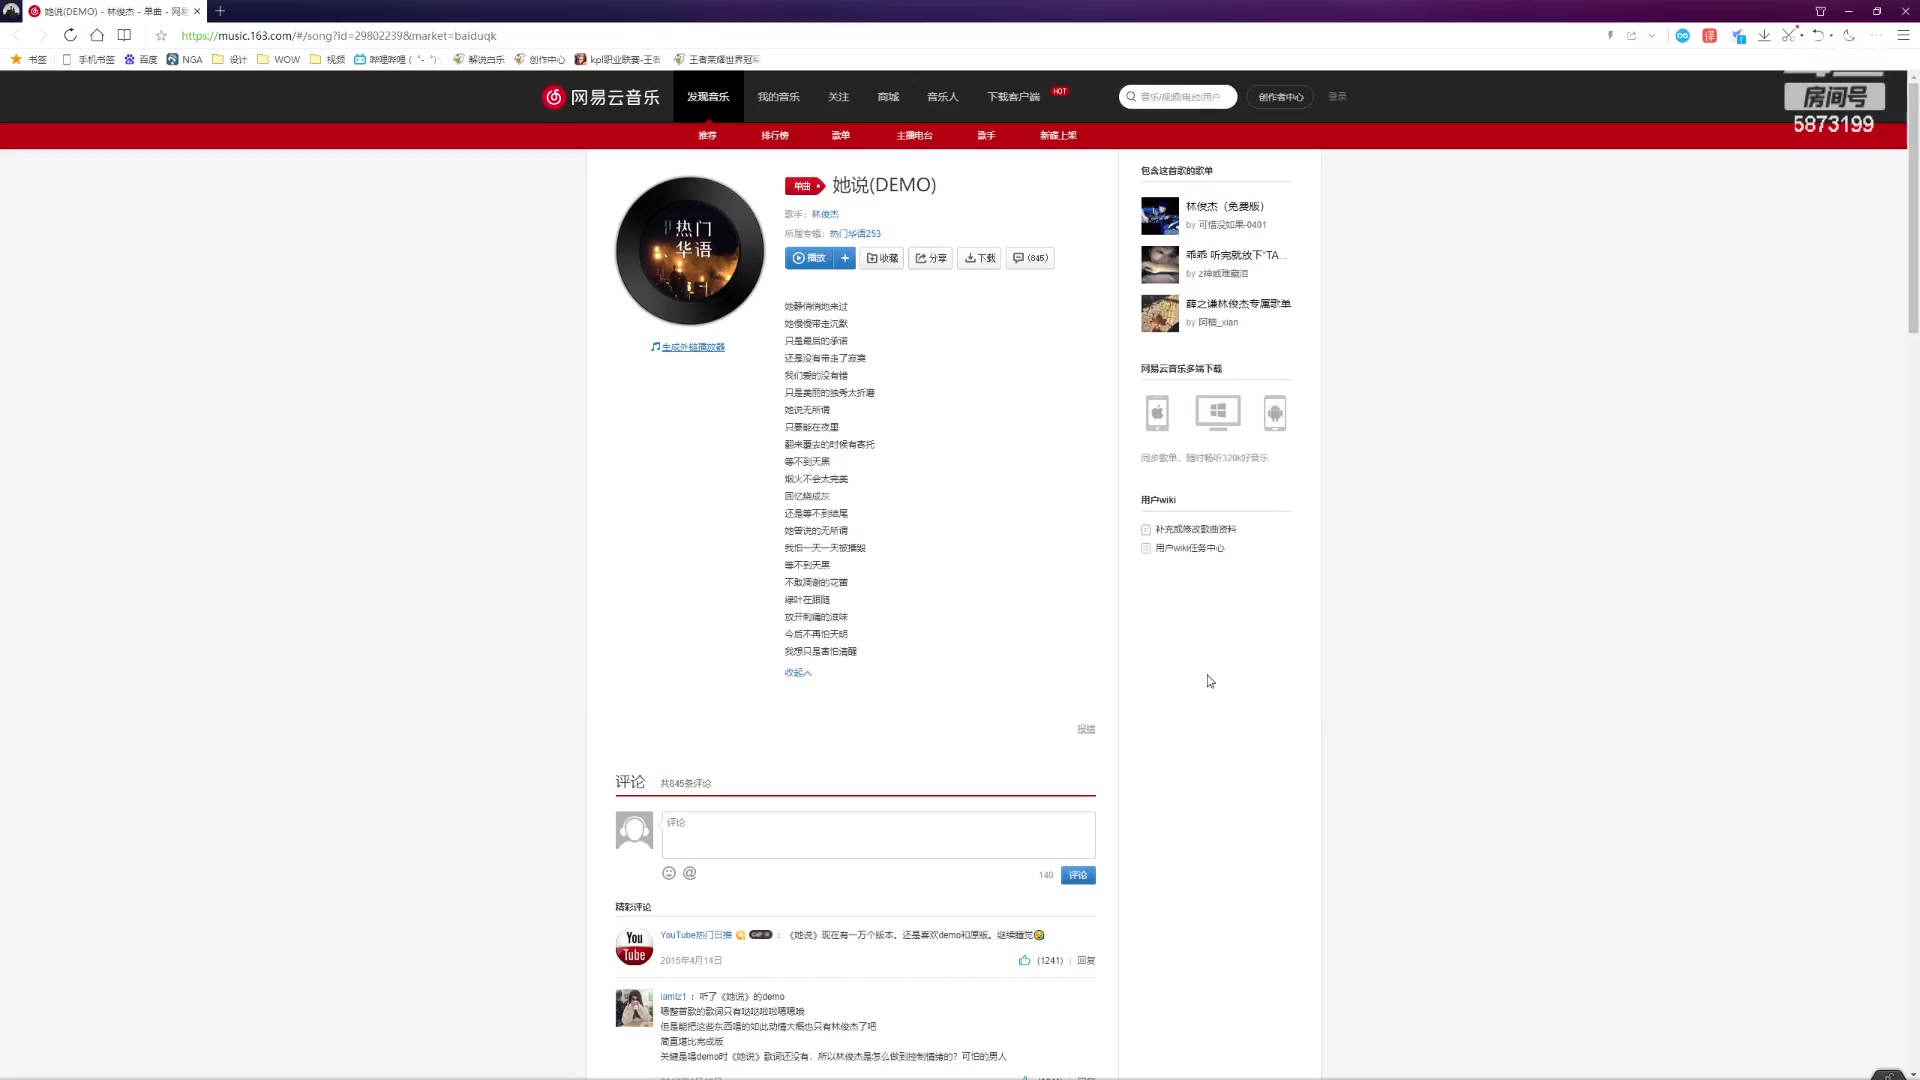
Task: Click the comment text input box
Action: click(x=878, y=835)
